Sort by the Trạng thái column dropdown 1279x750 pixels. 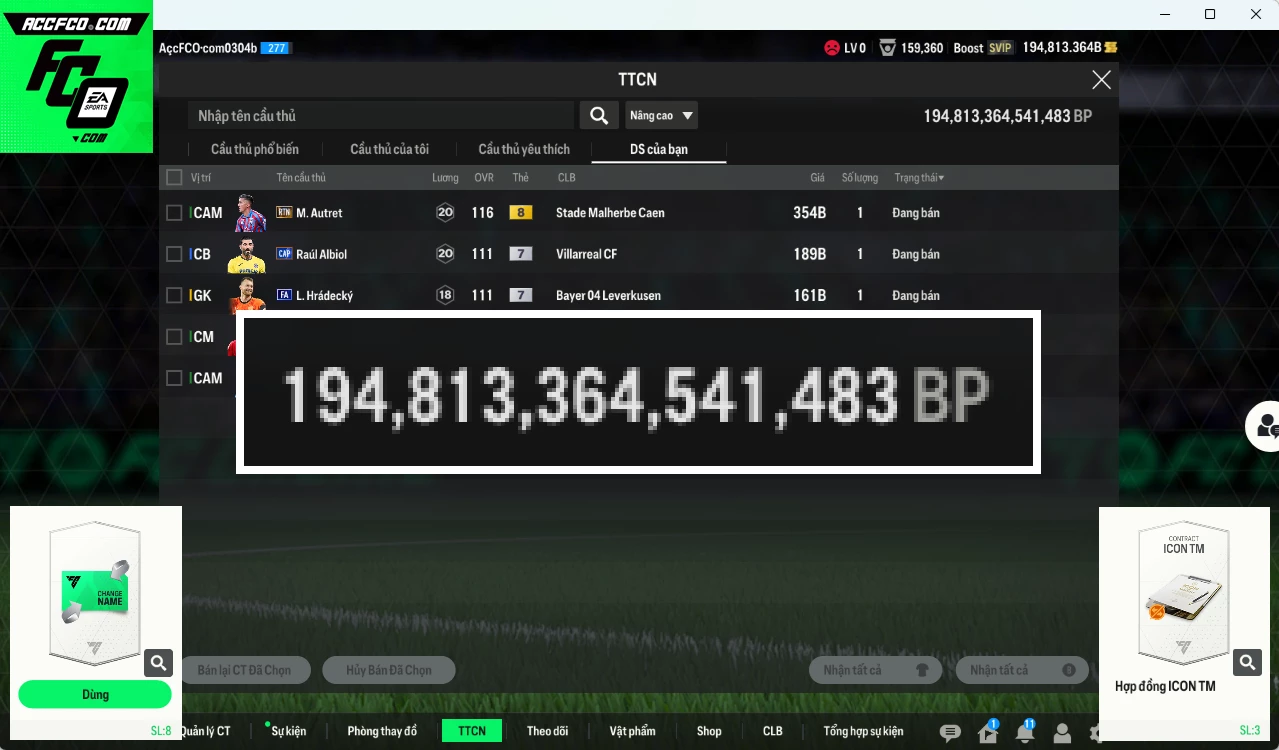coord(919,178)
